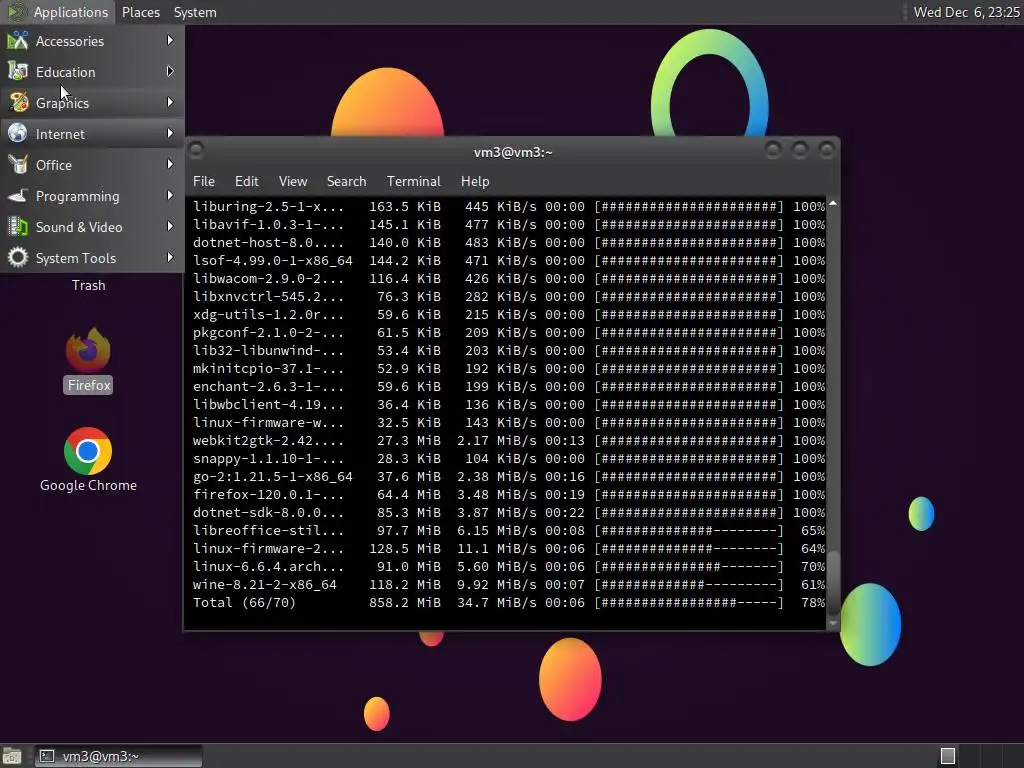Click the Google Chrome desktop label
The height and width of the screenshot is (768, 1024).
point(88,485)
